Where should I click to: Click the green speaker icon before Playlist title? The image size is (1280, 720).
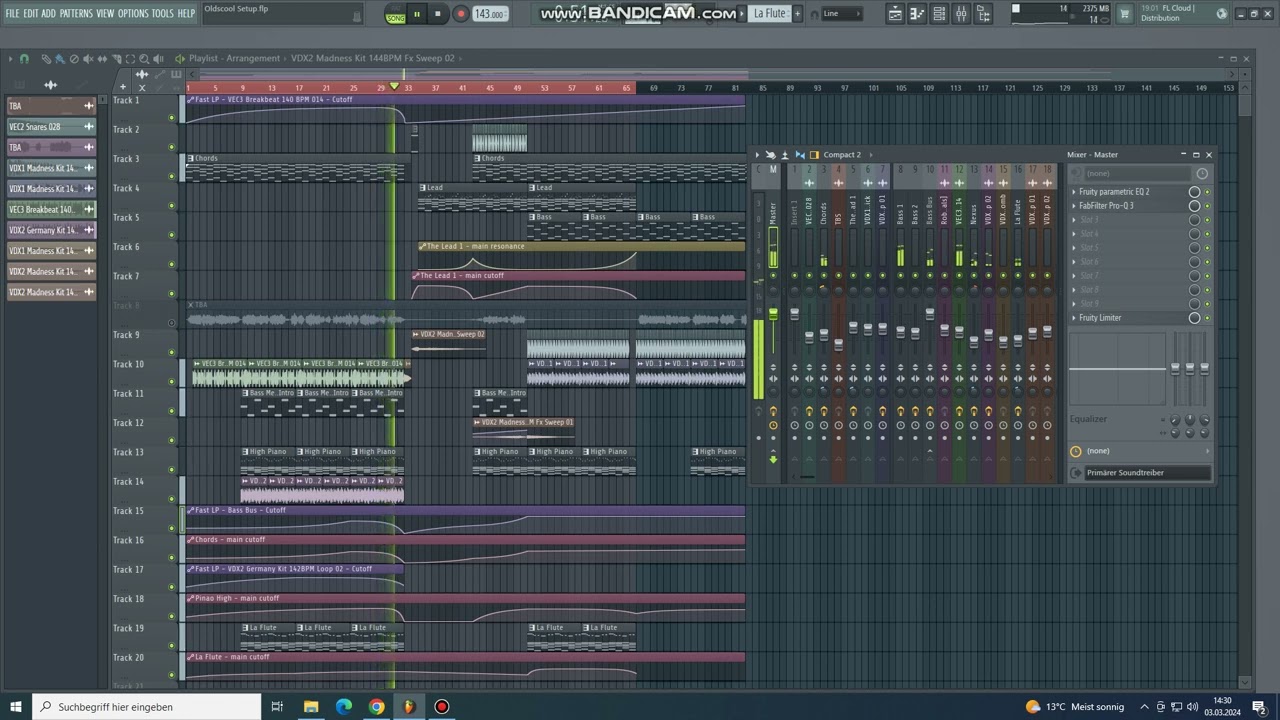click(180, 59)
